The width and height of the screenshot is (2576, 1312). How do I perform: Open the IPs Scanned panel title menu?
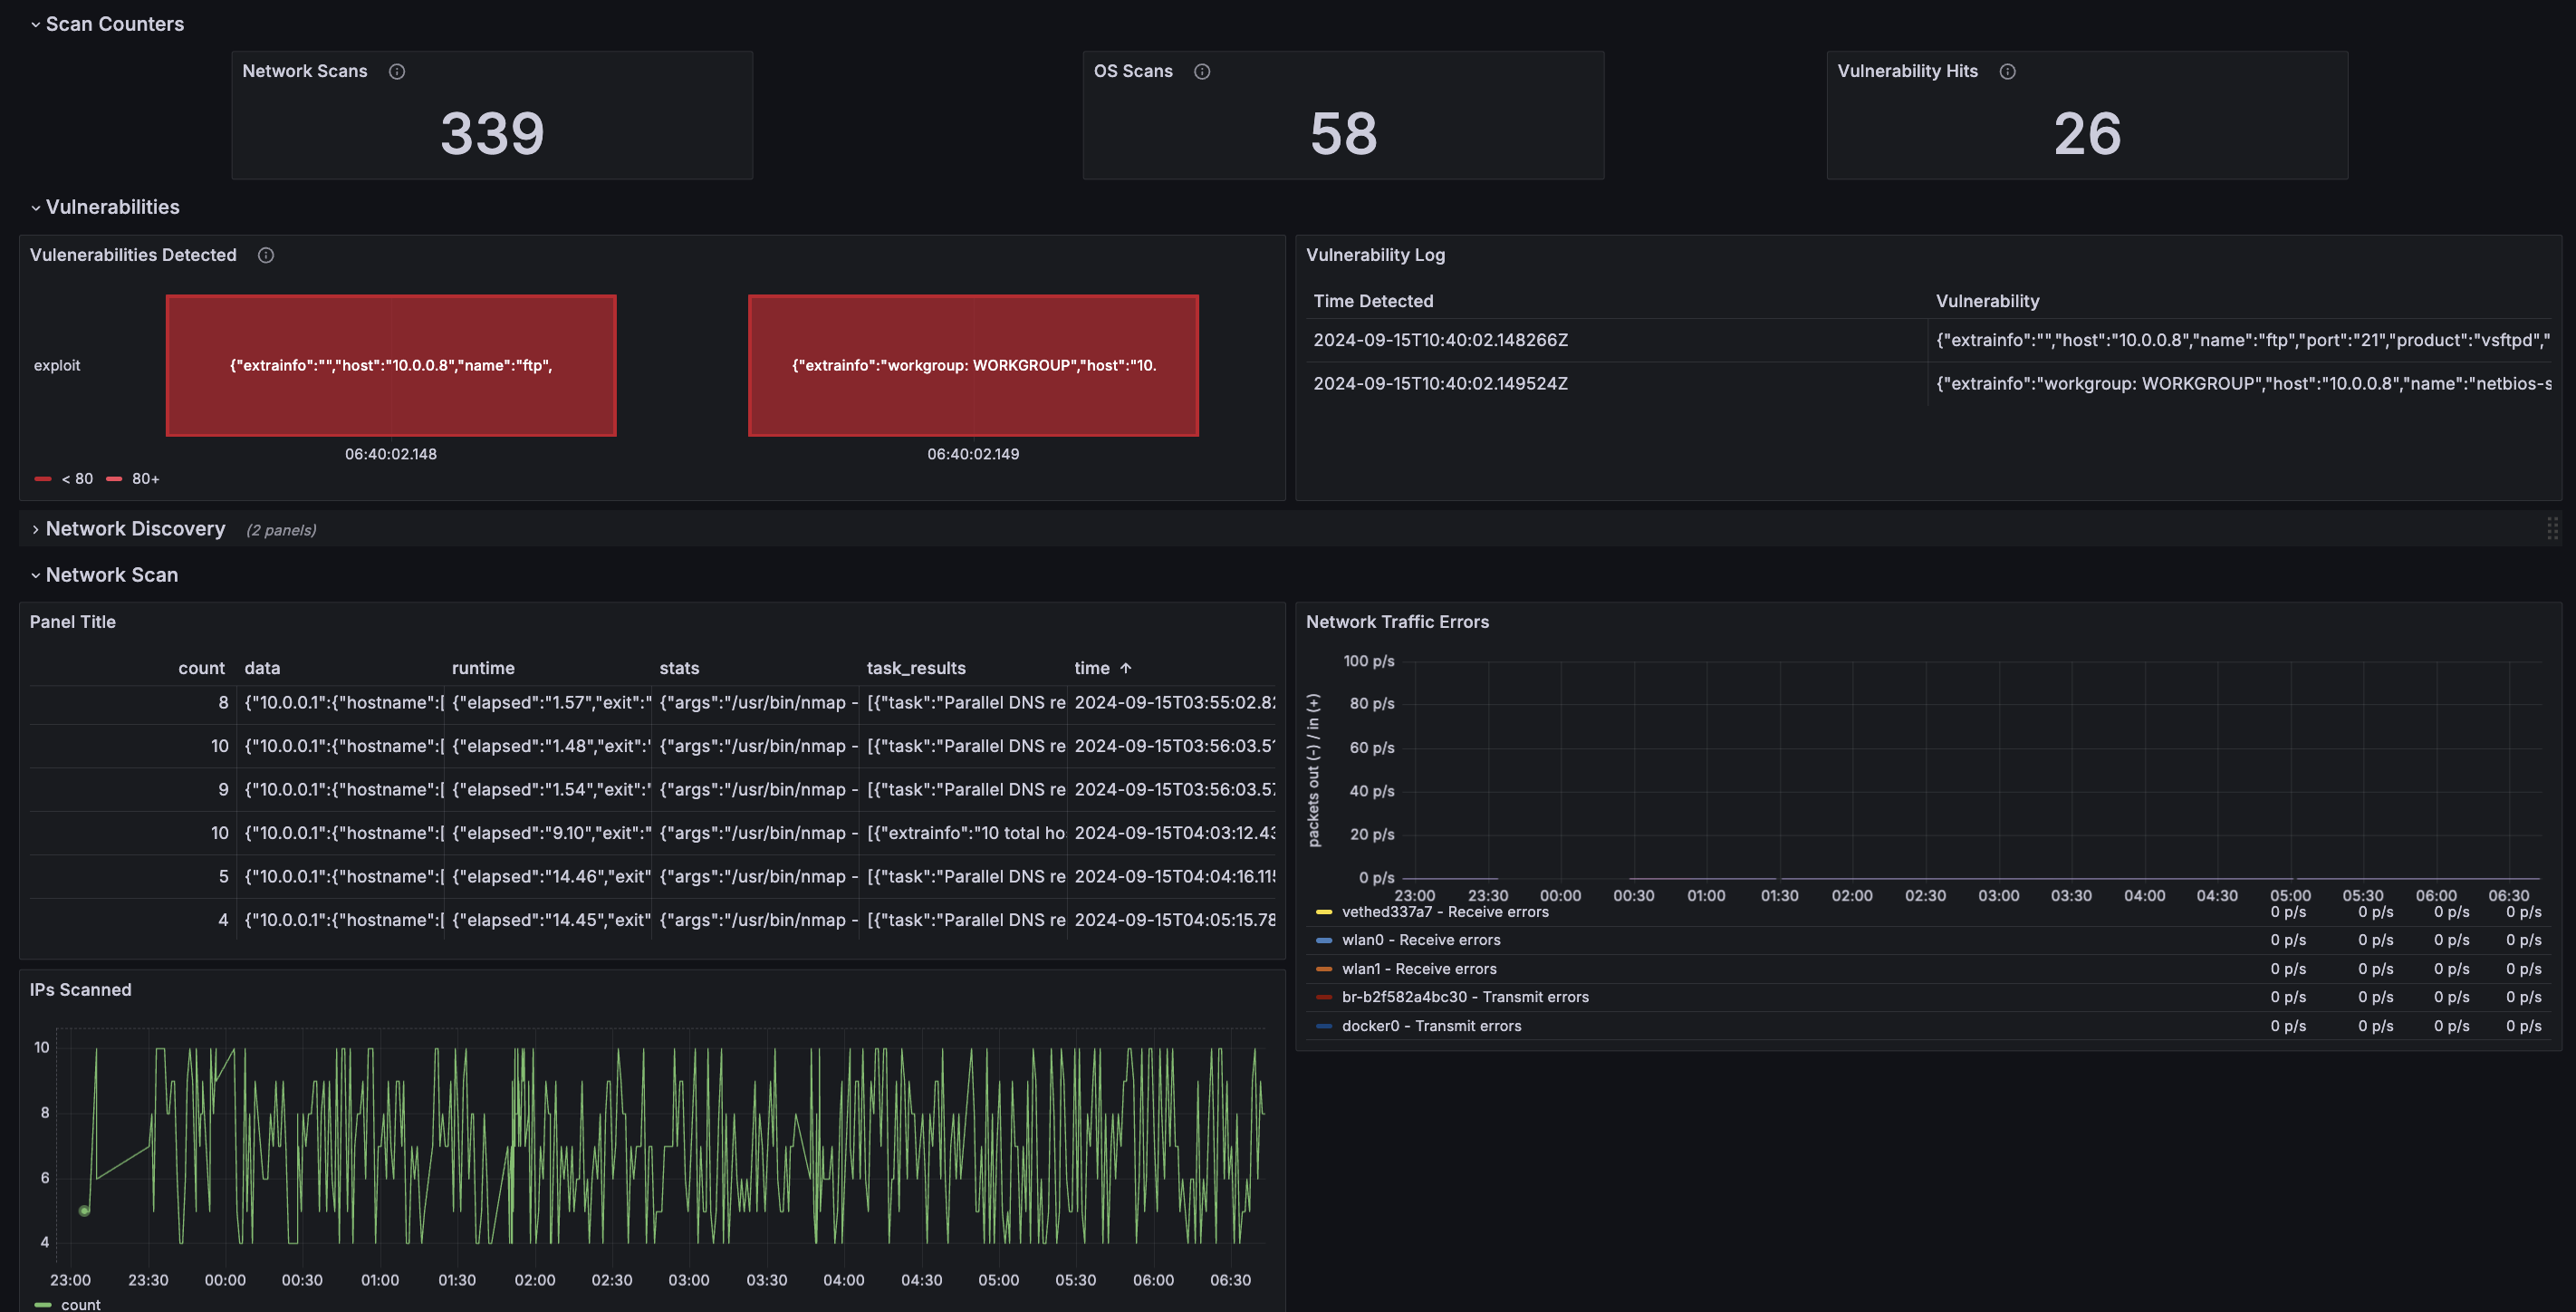[80, 990]
